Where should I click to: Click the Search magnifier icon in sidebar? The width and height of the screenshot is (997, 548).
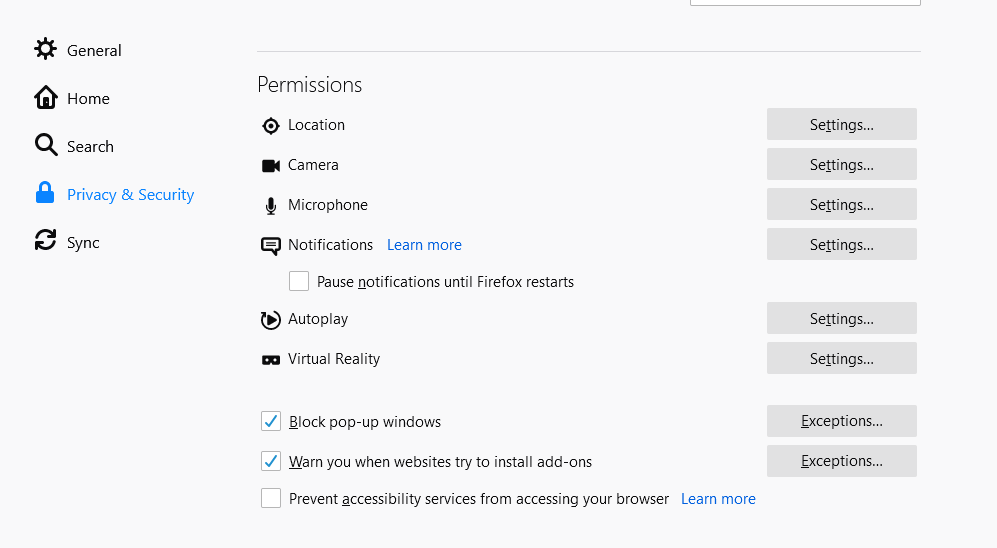46,145
